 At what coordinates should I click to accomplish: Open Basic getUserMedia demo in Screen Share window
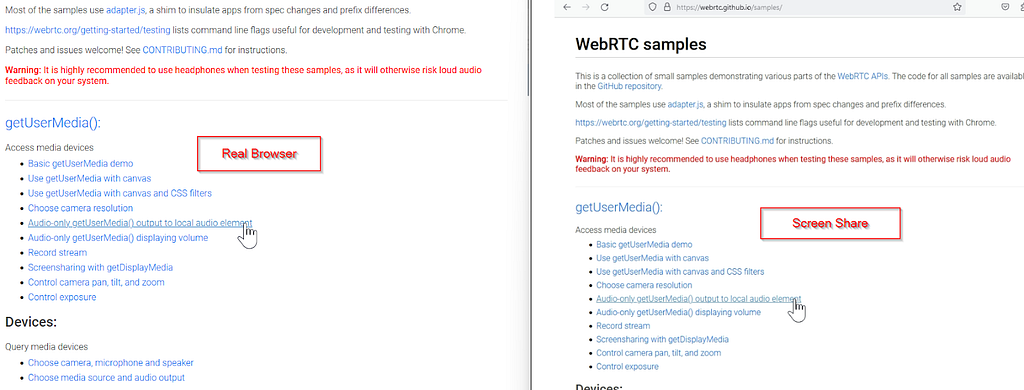pyautogui.click(x=644, y=244)
